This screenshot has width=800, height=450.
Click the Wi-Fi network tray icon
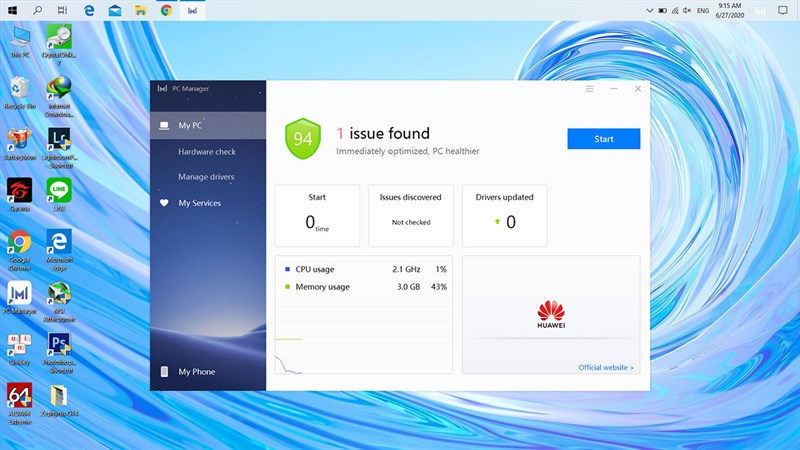point(675,10)
